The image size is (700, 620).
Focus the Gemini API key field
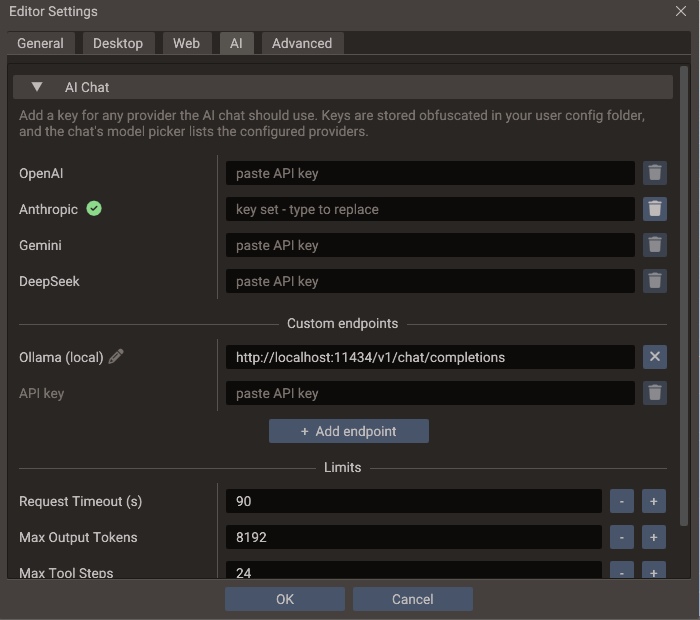click(x=430, y=245)
